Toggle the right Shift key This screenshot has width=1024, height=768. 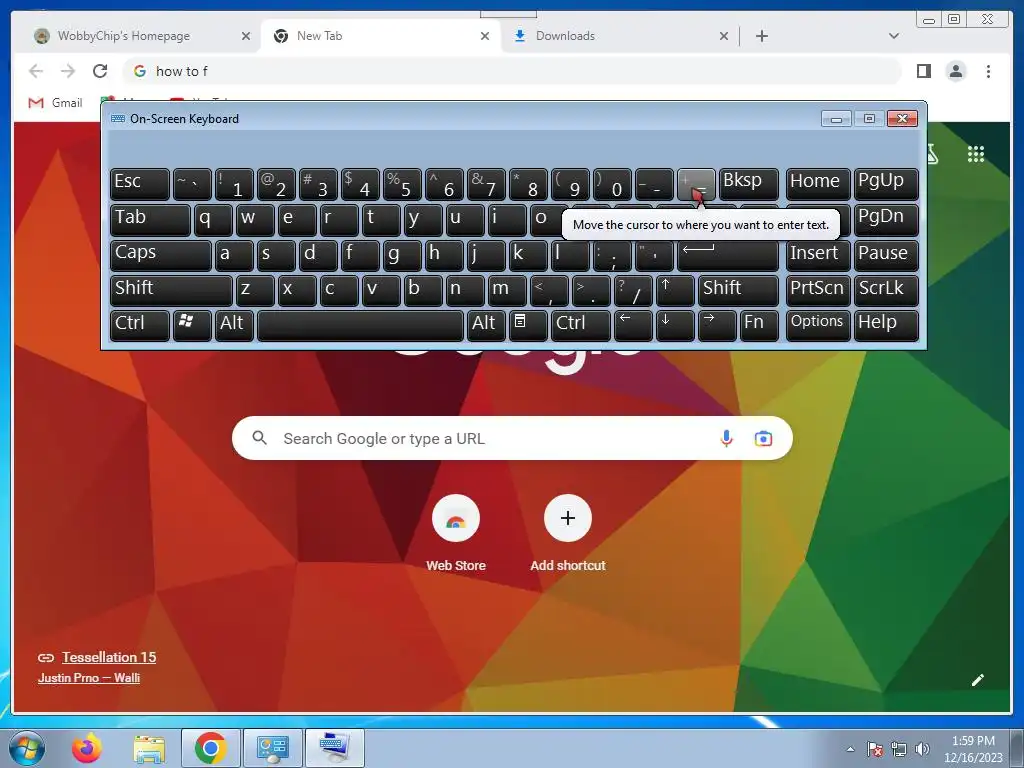[x=739, y=290]
